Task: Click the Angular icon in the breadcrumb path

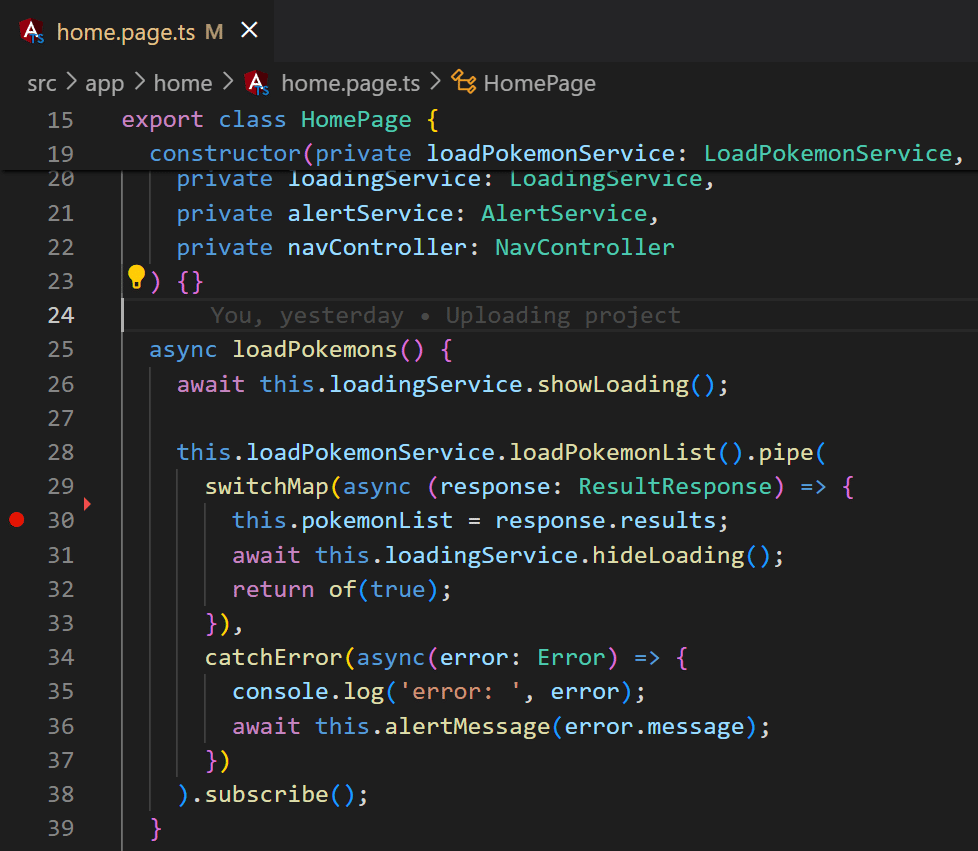Action: pos(256,83)
